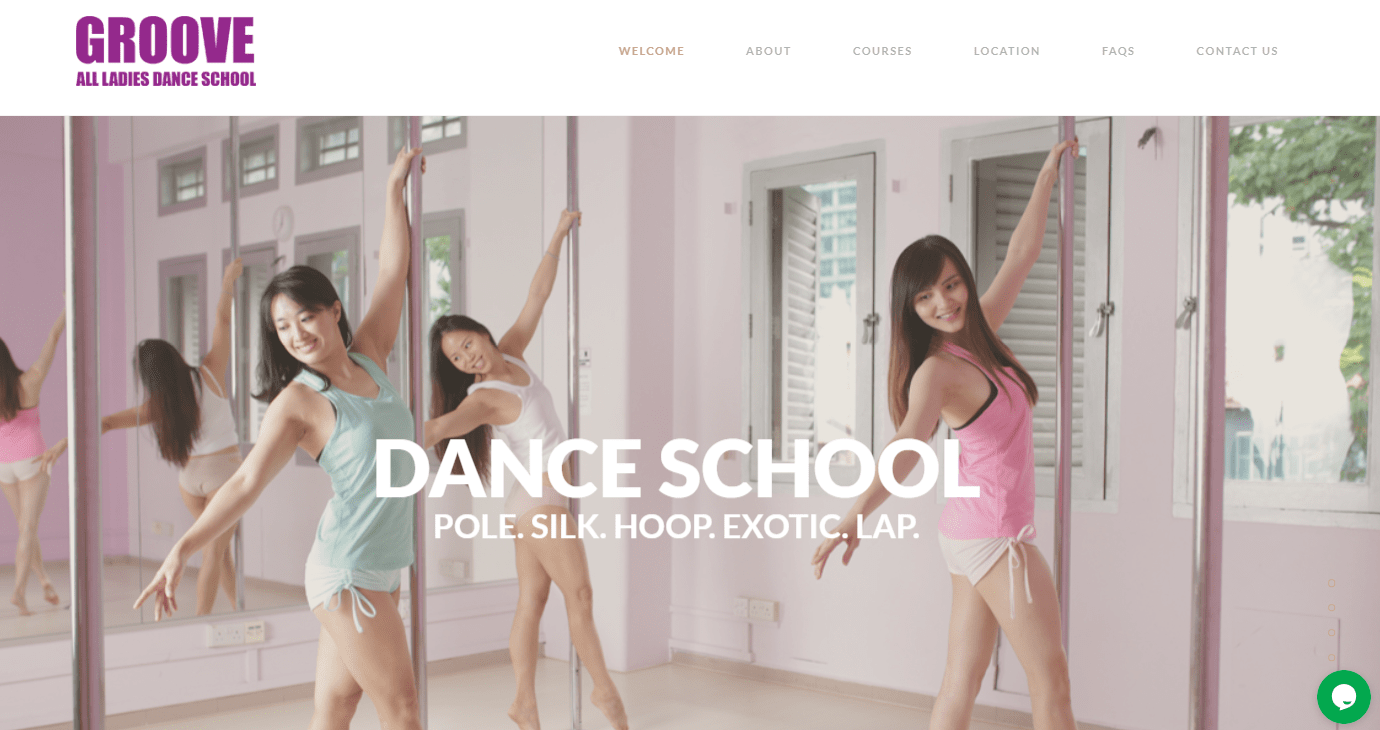Go to the fourth section dot indicator

1331,657
